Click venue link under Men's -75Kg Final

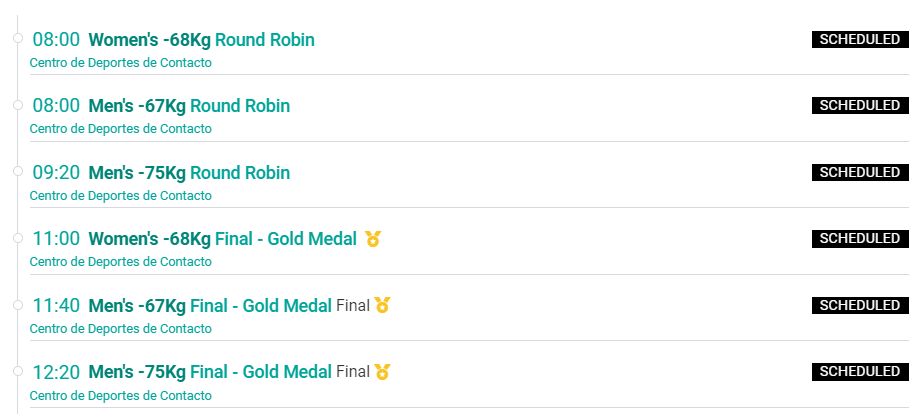click(121, 396)
